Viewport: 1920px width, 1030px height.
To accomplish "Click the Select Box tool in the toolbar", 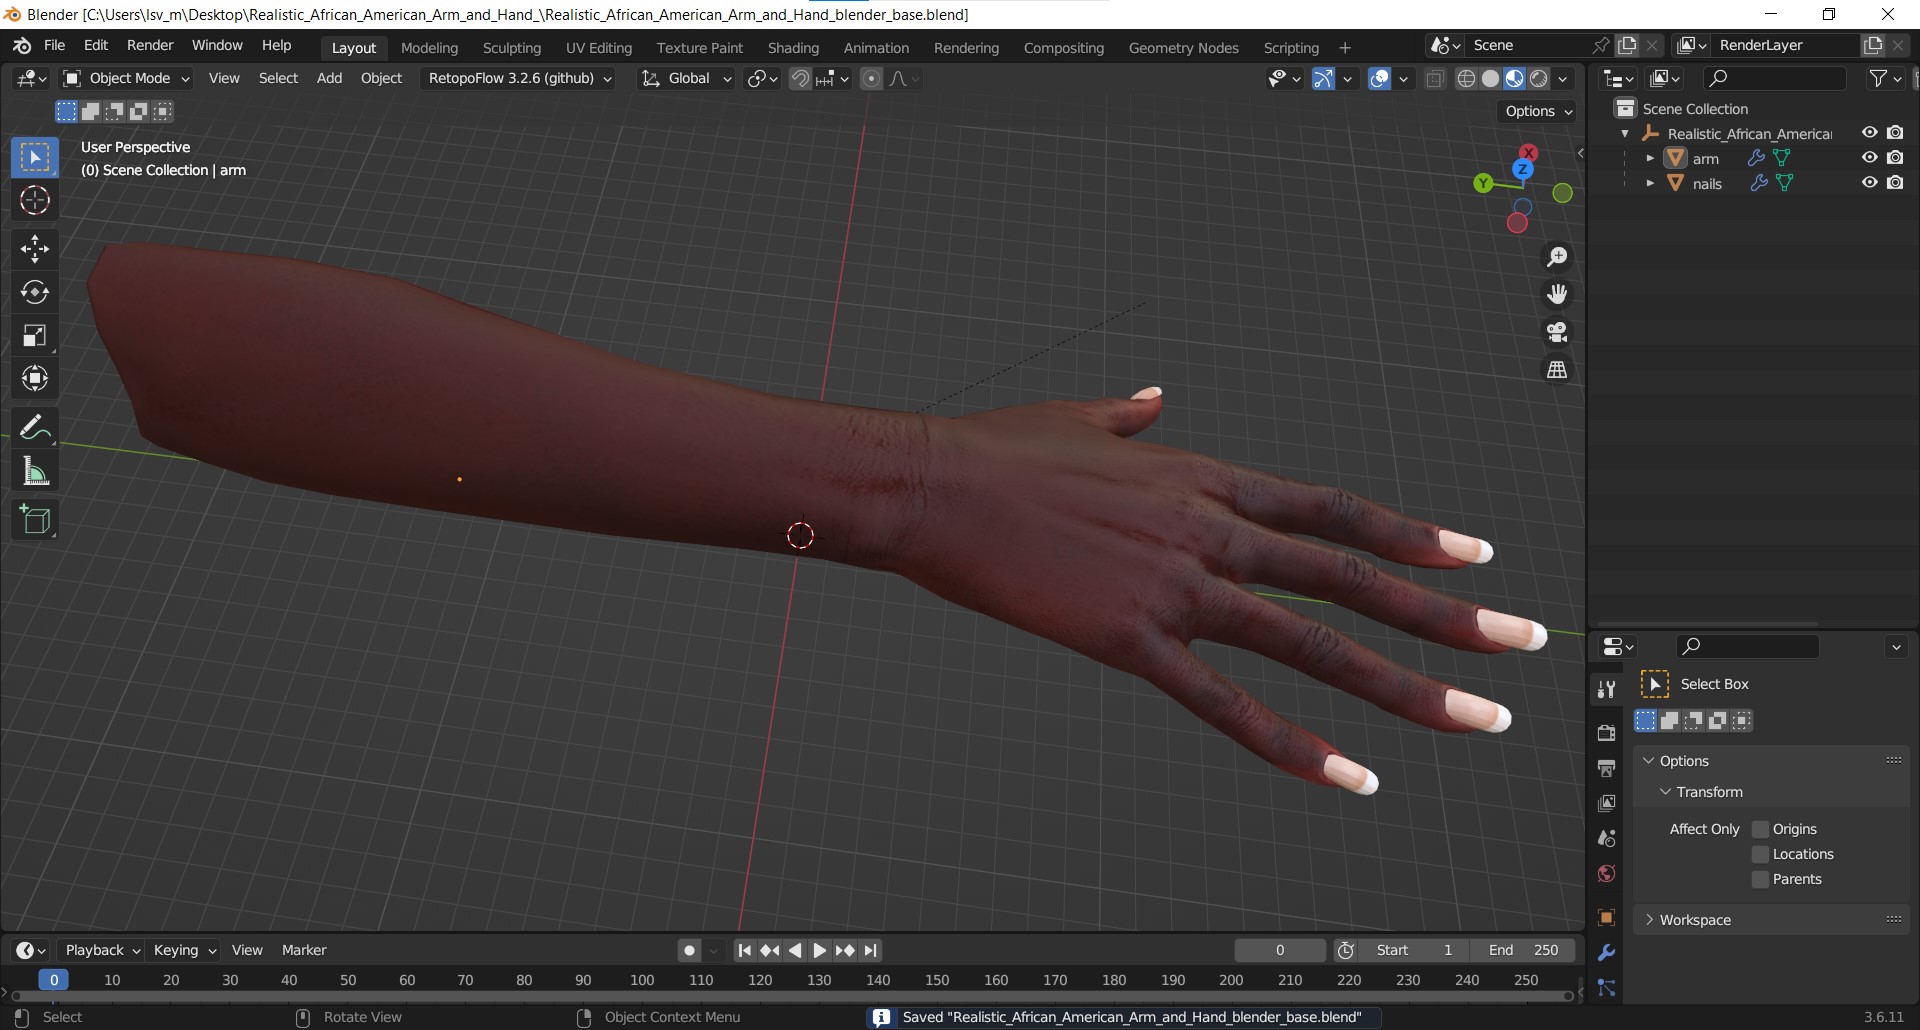I will [35, 158].
